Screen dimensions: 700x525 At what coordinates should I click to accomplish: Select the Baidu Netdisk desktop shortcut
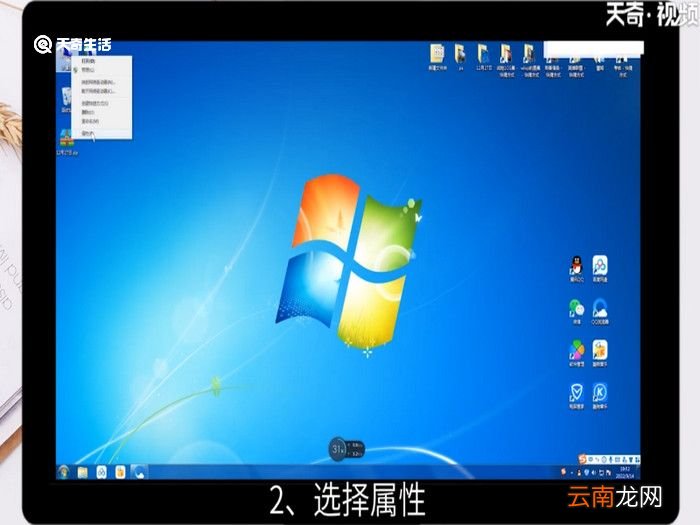600,269
